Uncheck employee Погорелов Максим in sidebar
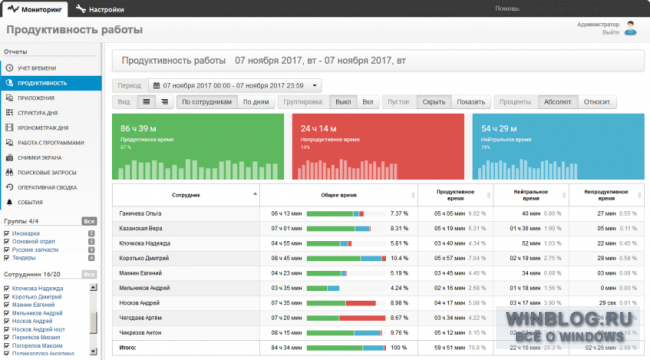The height and width of the screenshot is (360, 650). (6, 345)
